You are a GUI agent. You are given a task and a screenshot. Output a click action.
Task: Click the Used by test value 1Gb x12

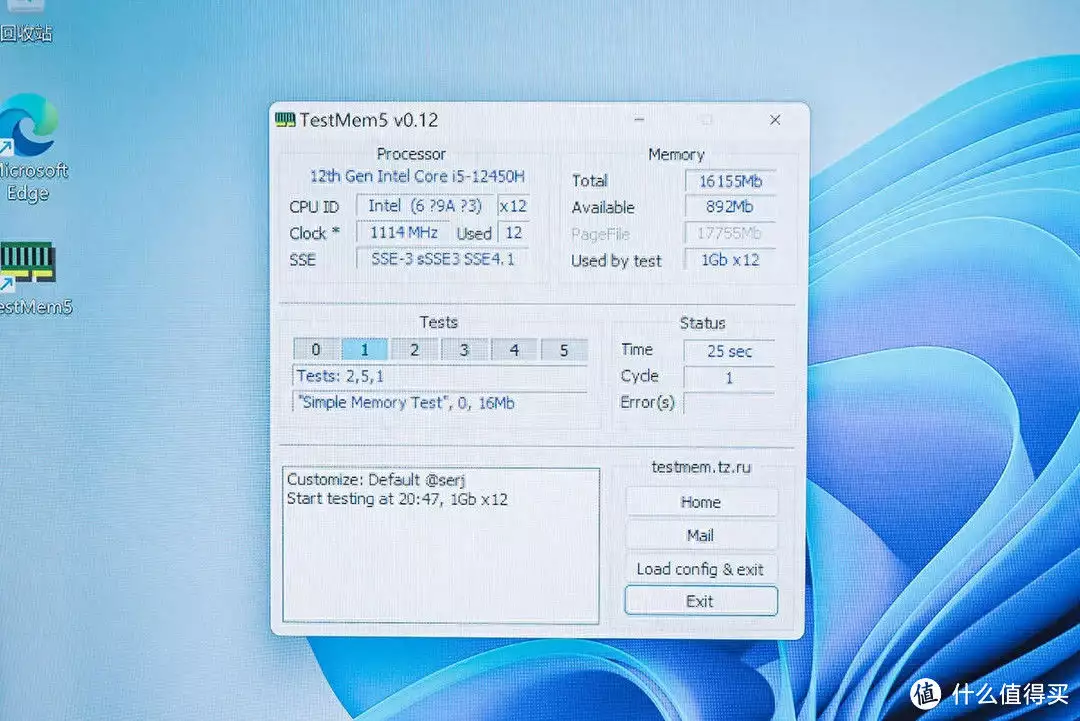pos(730,260)
